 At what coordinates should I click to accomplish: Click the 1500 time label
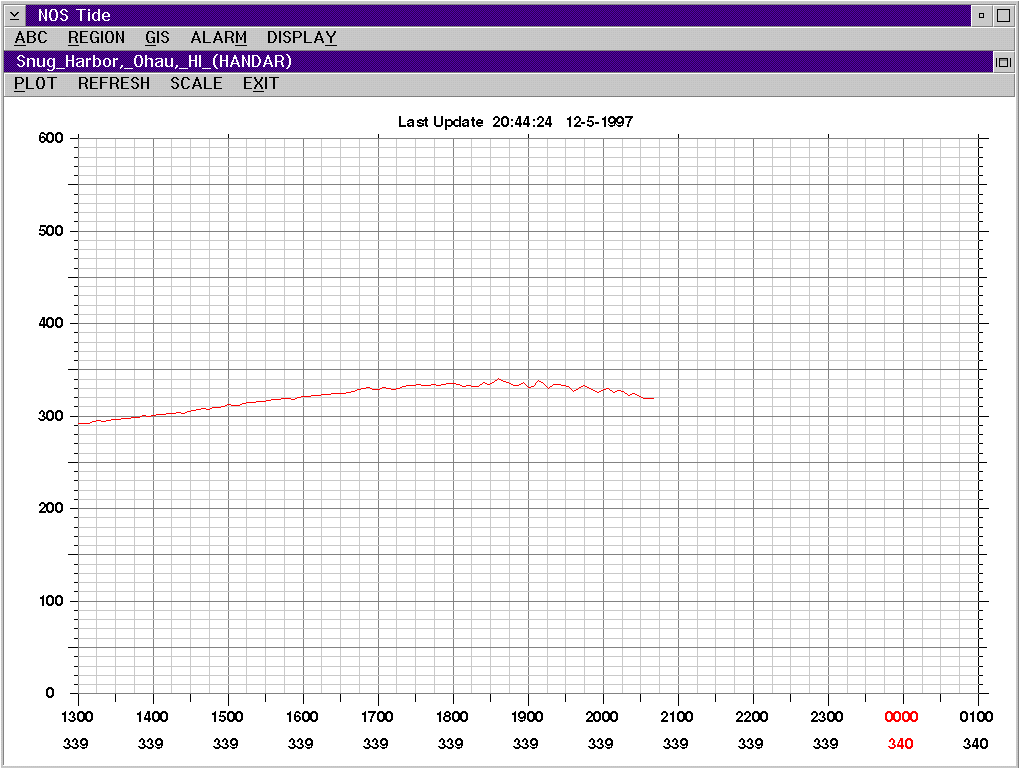click(x=227, y=717)
